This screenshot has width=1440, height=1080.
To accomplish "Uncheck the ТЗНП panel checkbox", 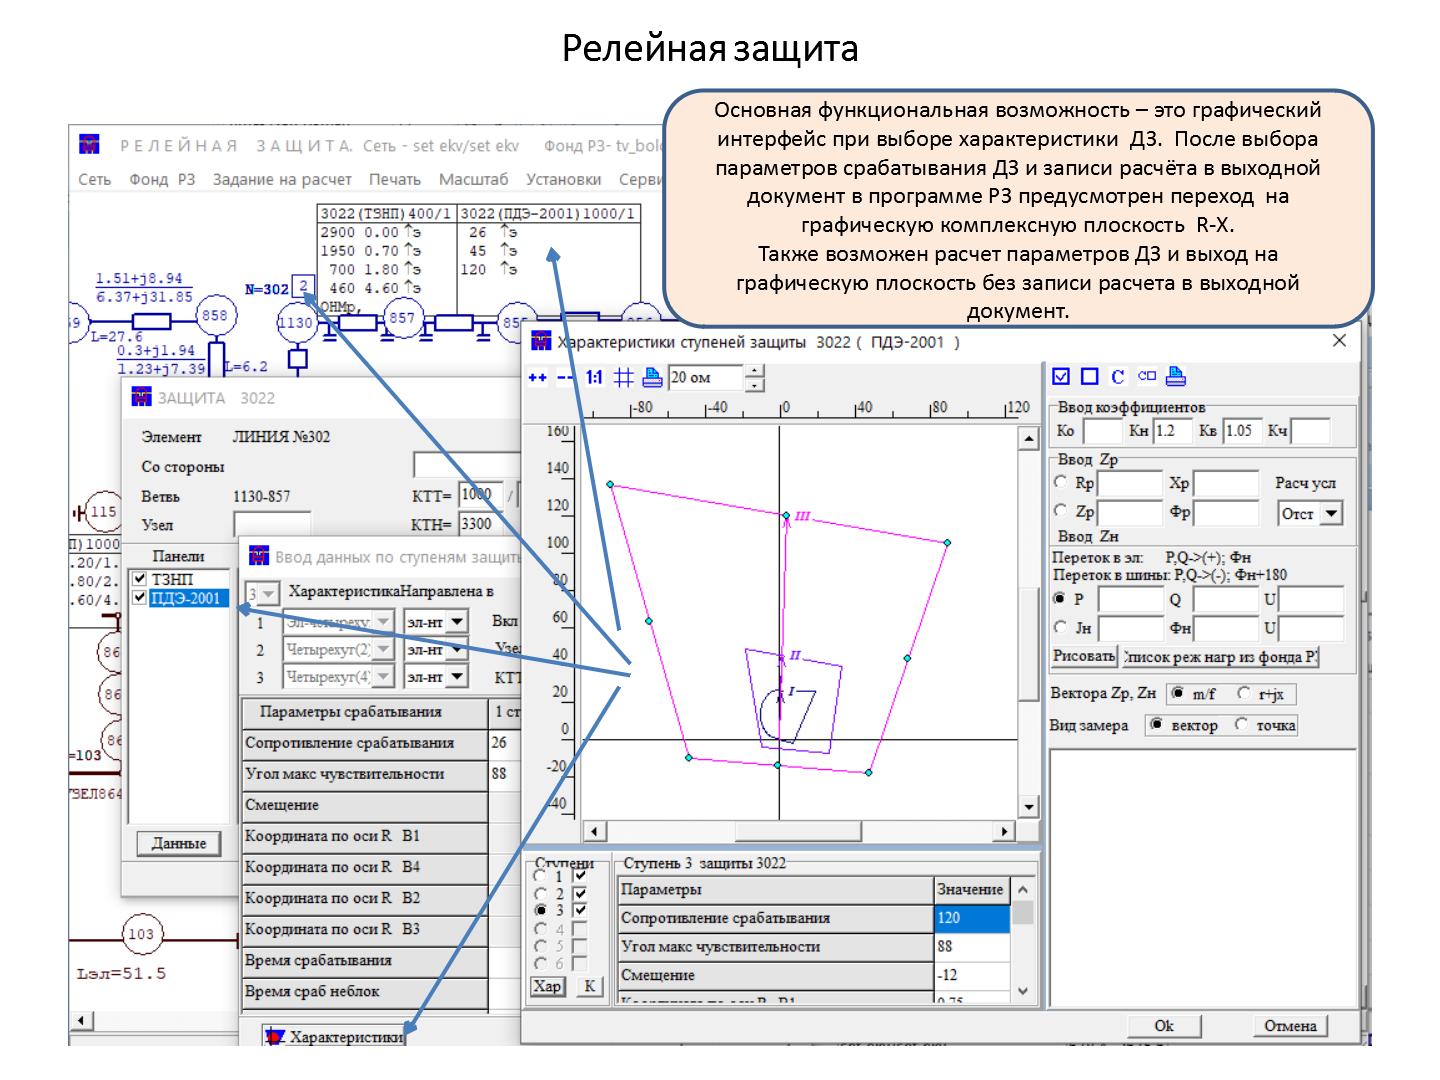I will point(140,579).
